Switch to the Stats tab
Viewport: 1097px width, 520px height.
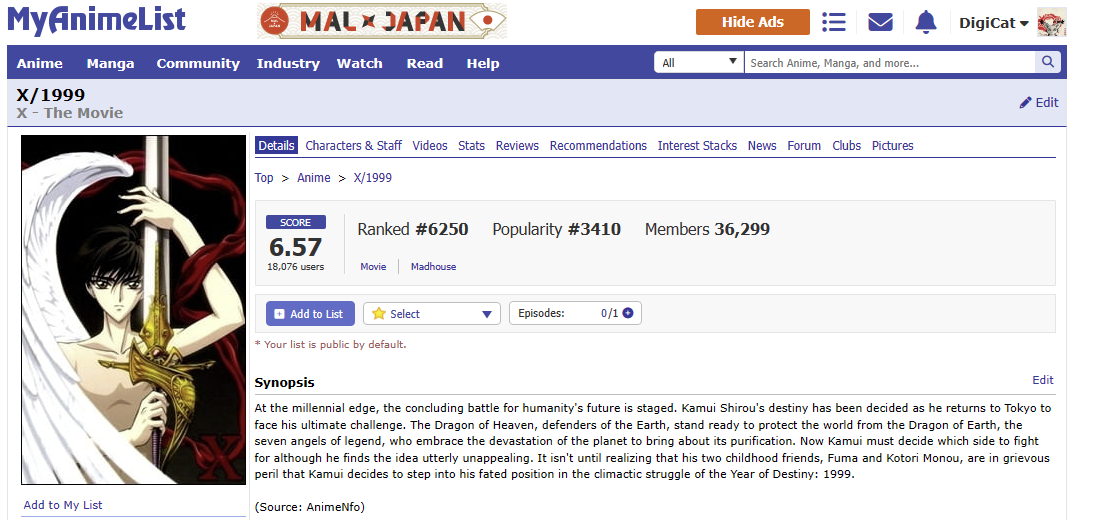point(472,146)
